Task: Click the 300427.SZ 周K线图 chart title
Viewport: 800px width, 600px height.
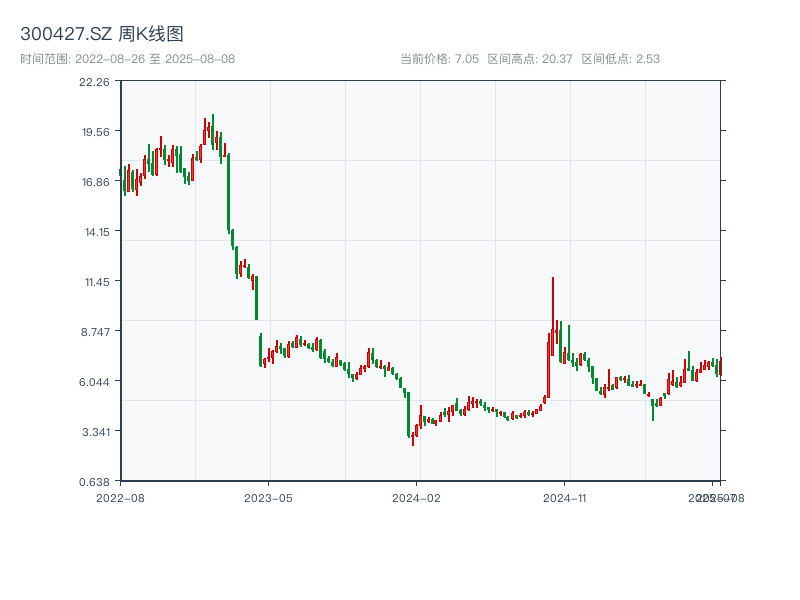Action: tap(102, 35)
